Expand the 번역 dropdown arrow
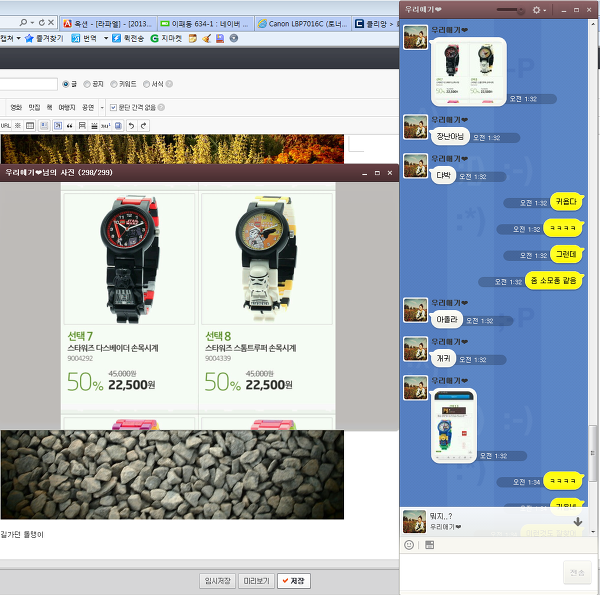600x595 pixels. 106,38
